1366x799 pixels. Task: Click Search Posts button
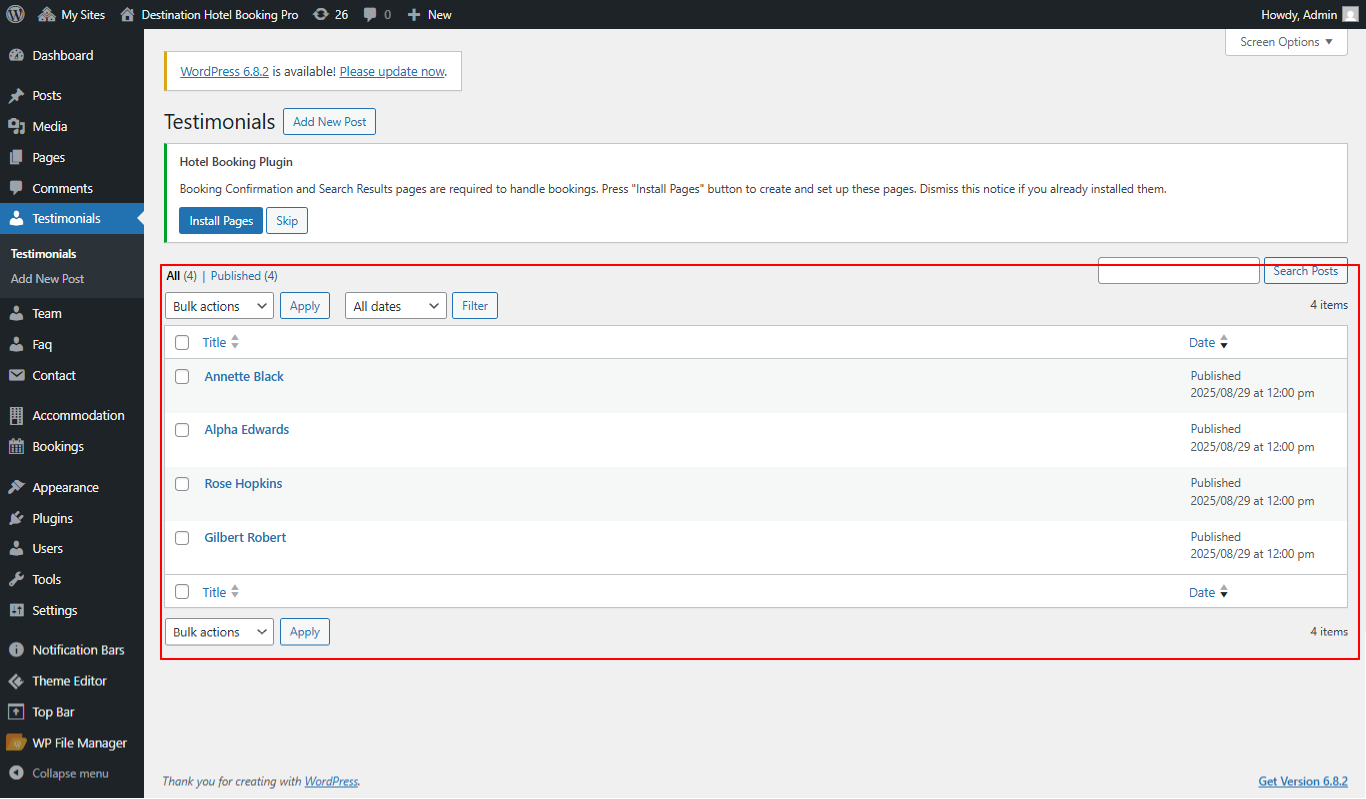[x=1306, y=271]
